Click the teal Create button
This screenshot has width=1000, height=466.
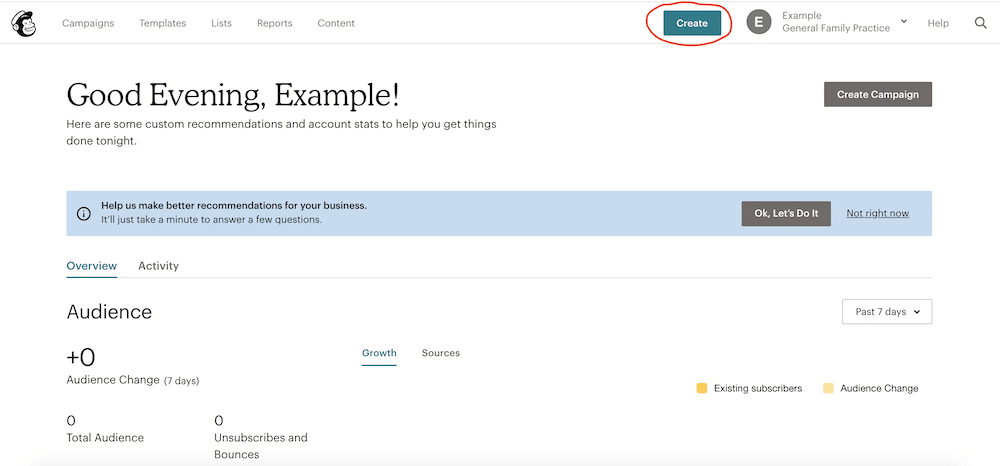point(692,23)
